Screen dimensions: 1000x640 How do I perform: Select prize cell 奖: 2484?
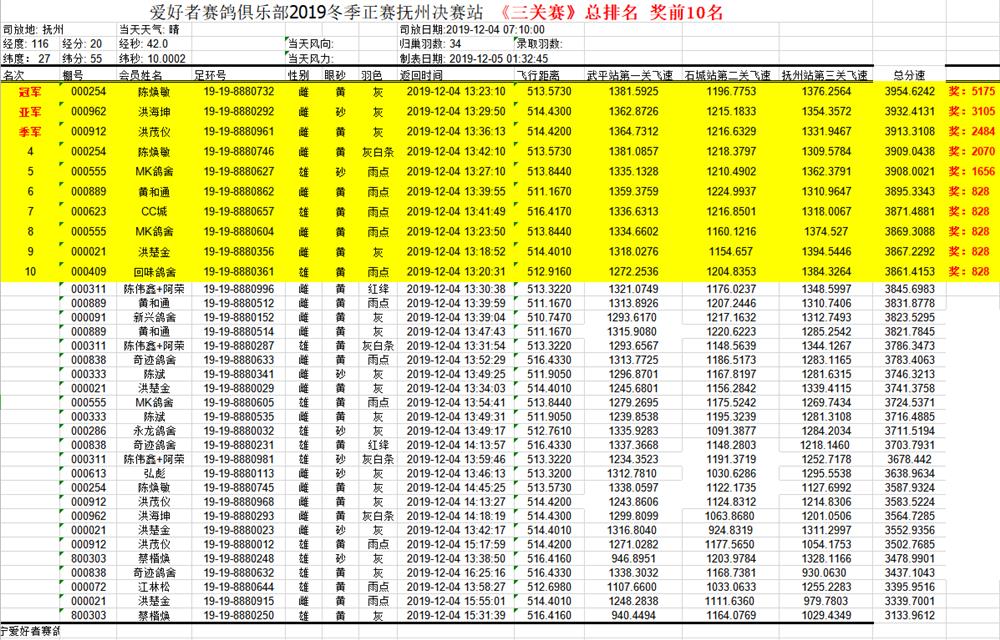tap(971, 132)
